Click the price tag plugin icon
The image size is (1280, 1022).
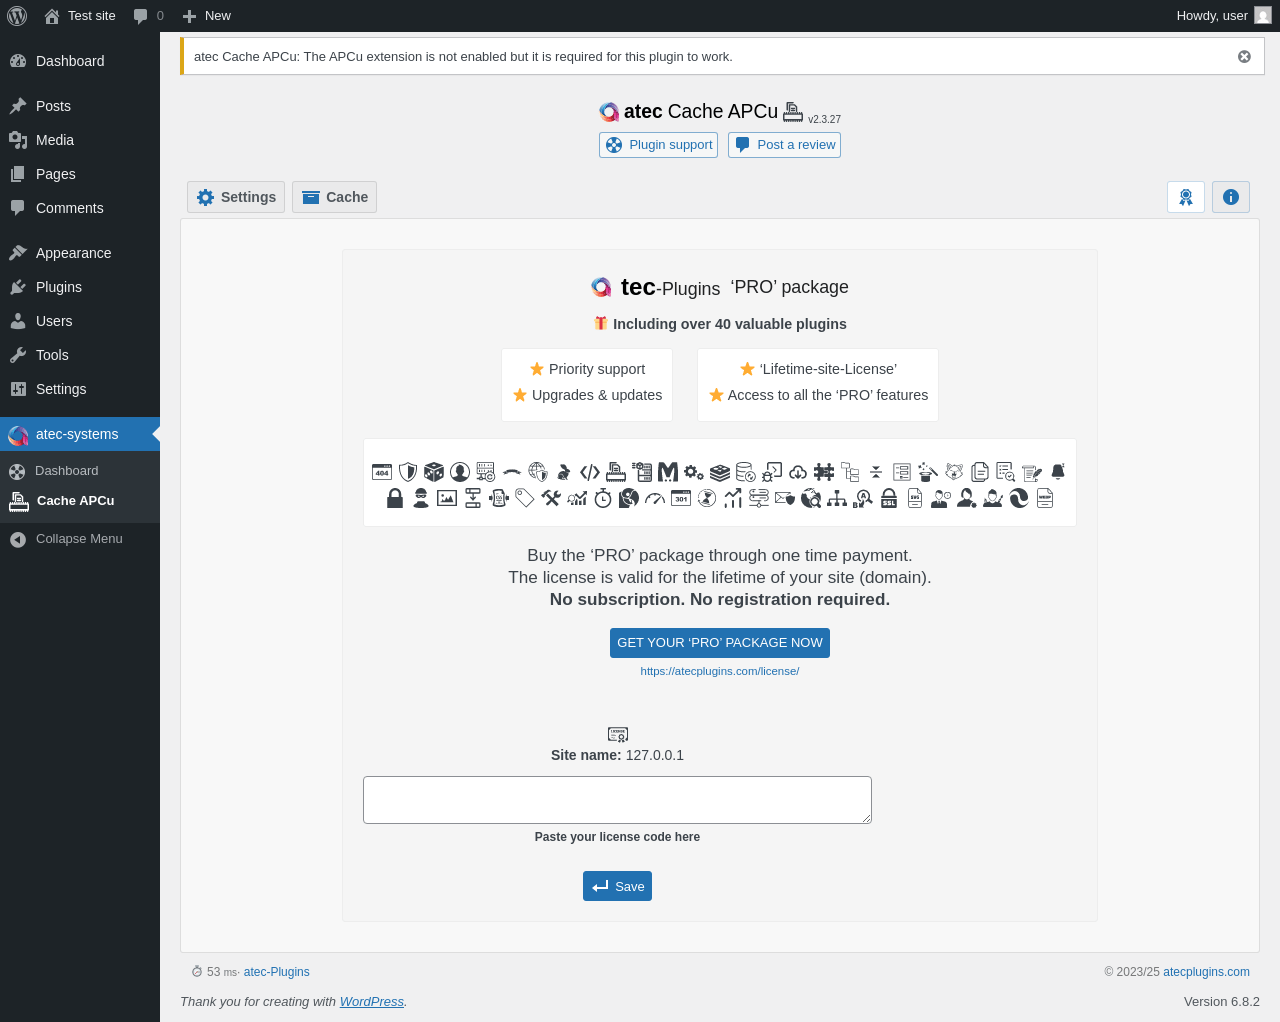coord(525,498)
